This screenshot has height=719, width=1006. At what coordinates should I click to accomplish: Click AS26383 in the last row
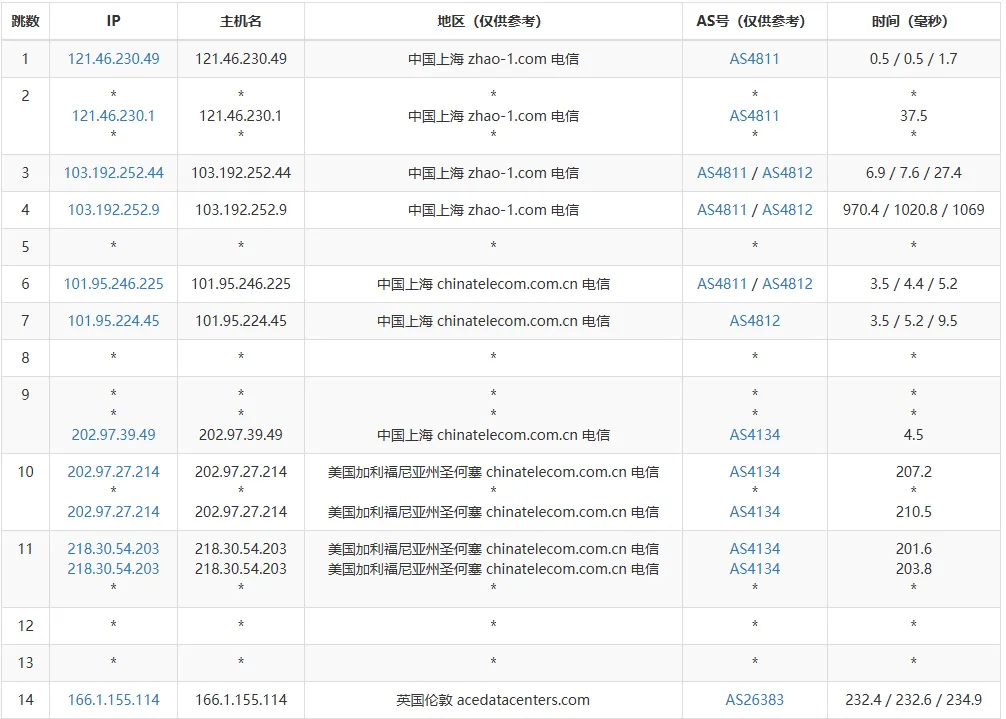click(x=755, y=699)
